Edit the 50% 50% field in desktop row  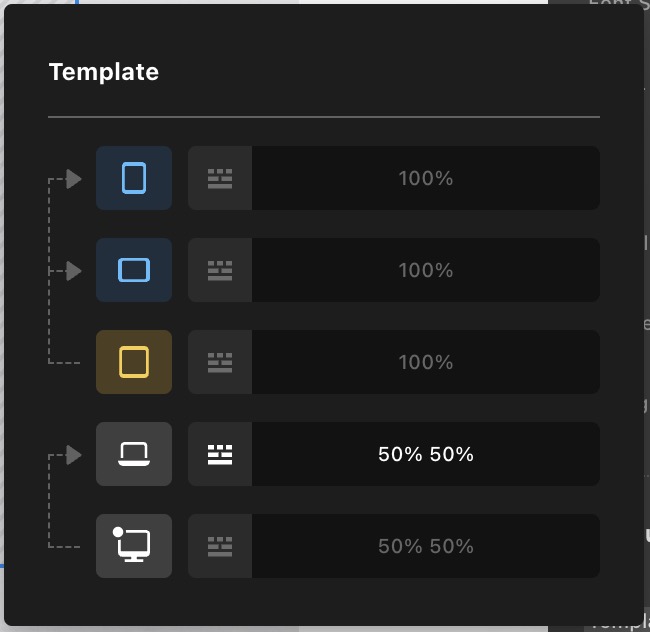425,546
